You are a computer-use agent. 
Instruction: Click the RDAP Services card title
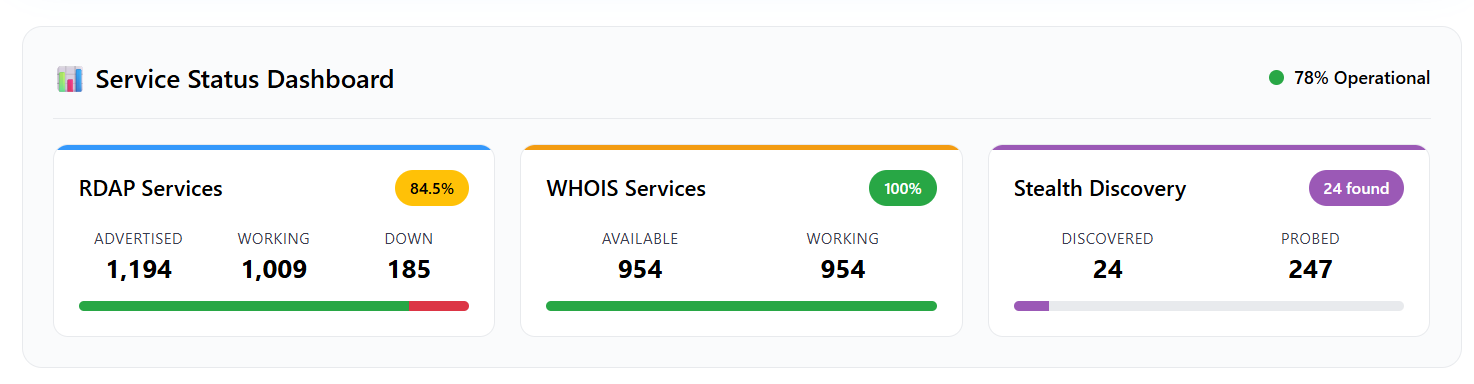click(x=151, y=188)
